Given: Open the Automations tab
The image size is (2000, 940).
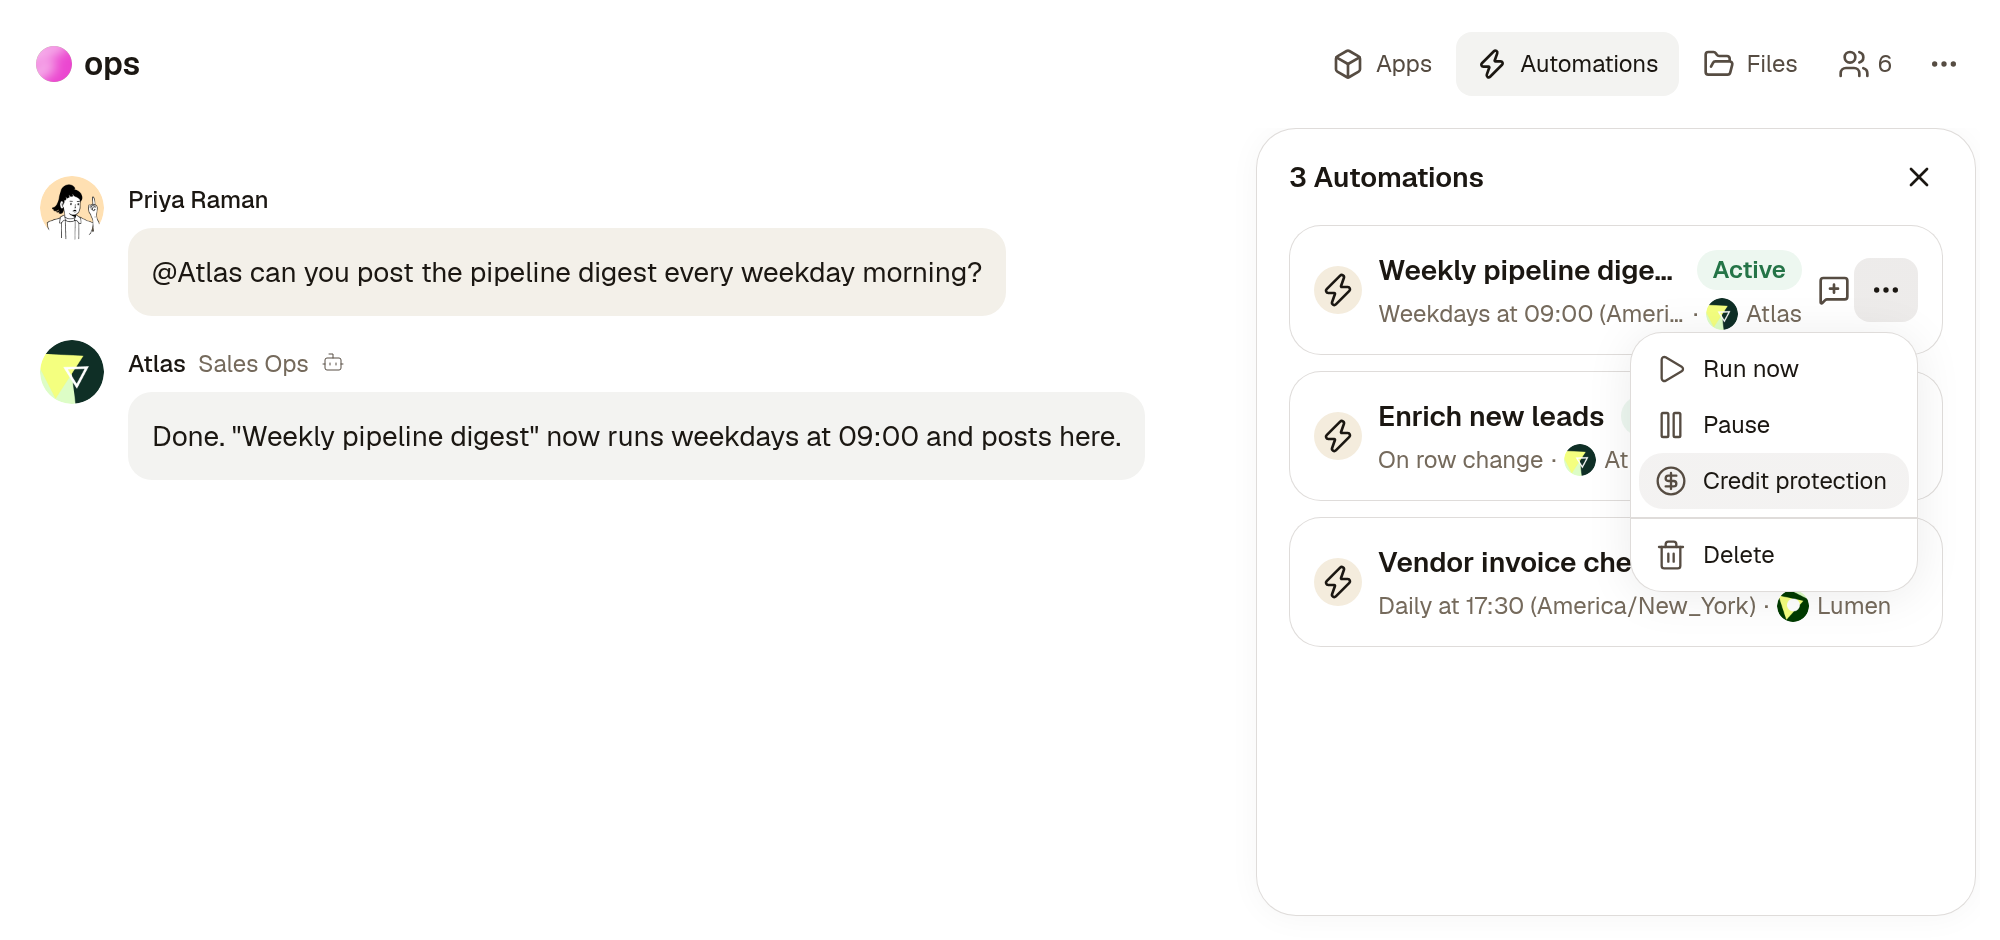Looking at the screenshot, I should [1567, 64].
